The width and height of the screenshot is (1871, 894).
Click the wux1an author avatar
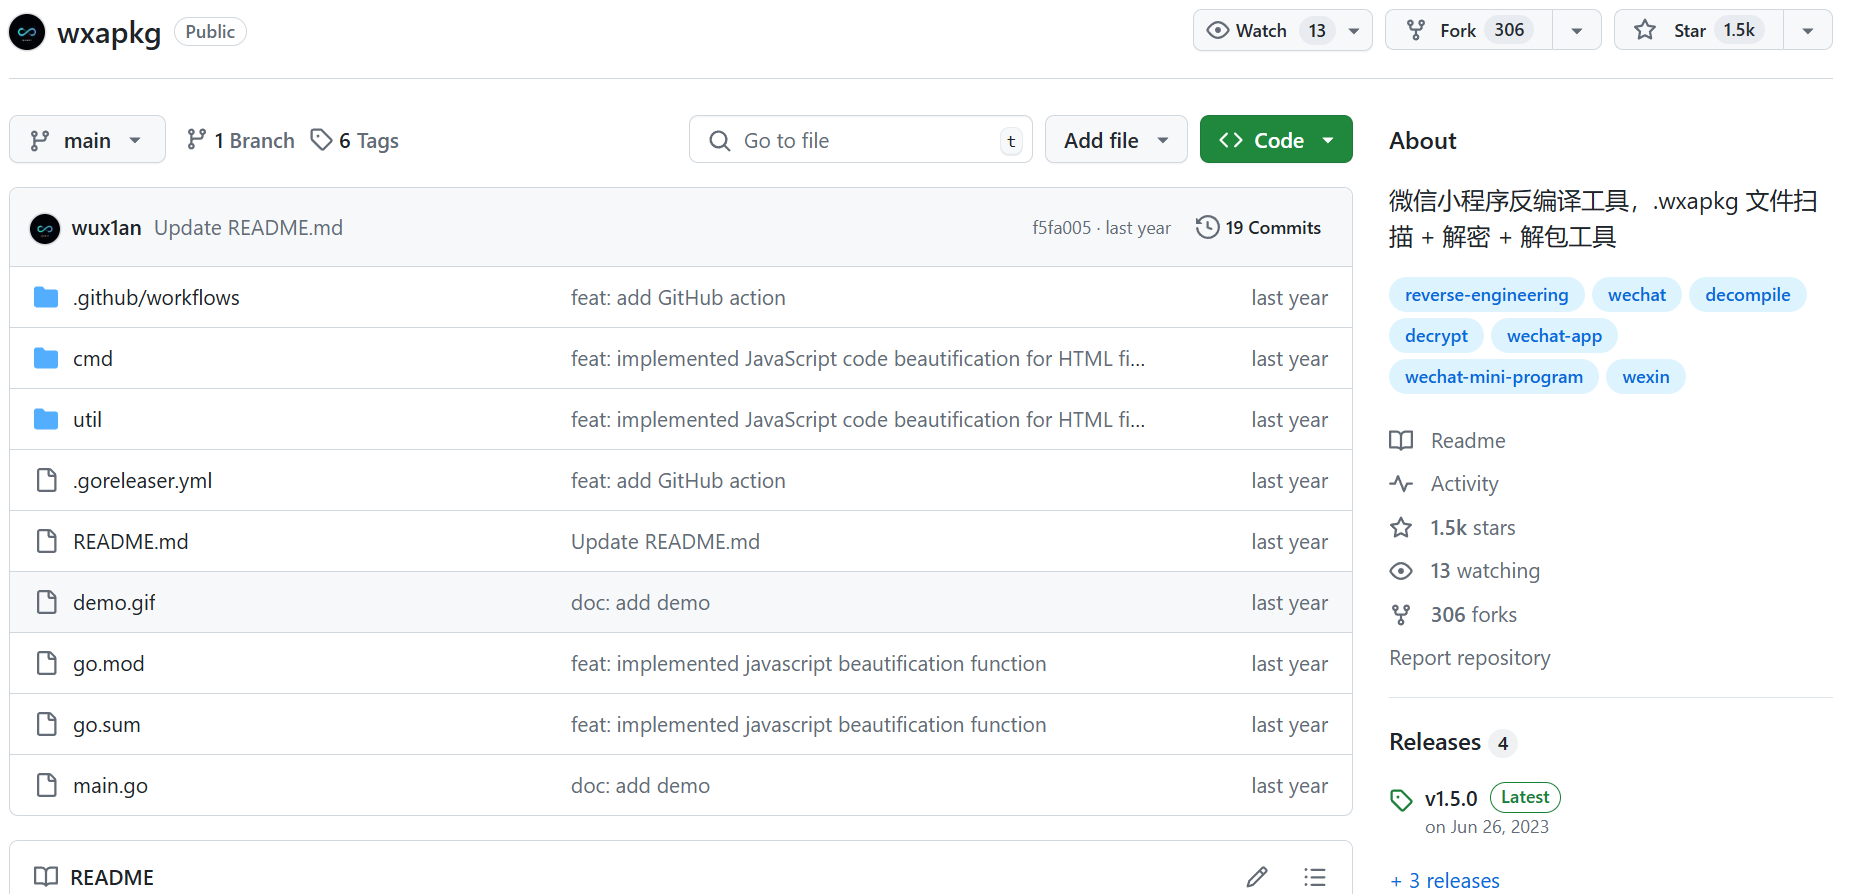click(x=45, y=229)
